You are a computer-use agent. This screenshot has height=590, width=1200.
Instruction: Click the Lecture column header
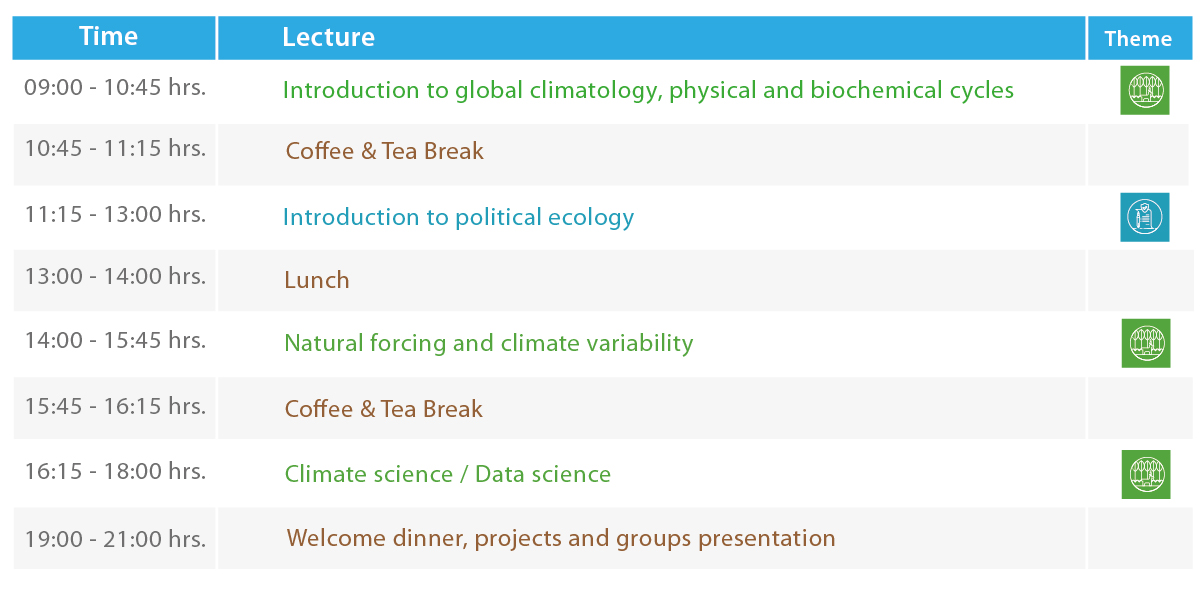(x=328, y=38)
